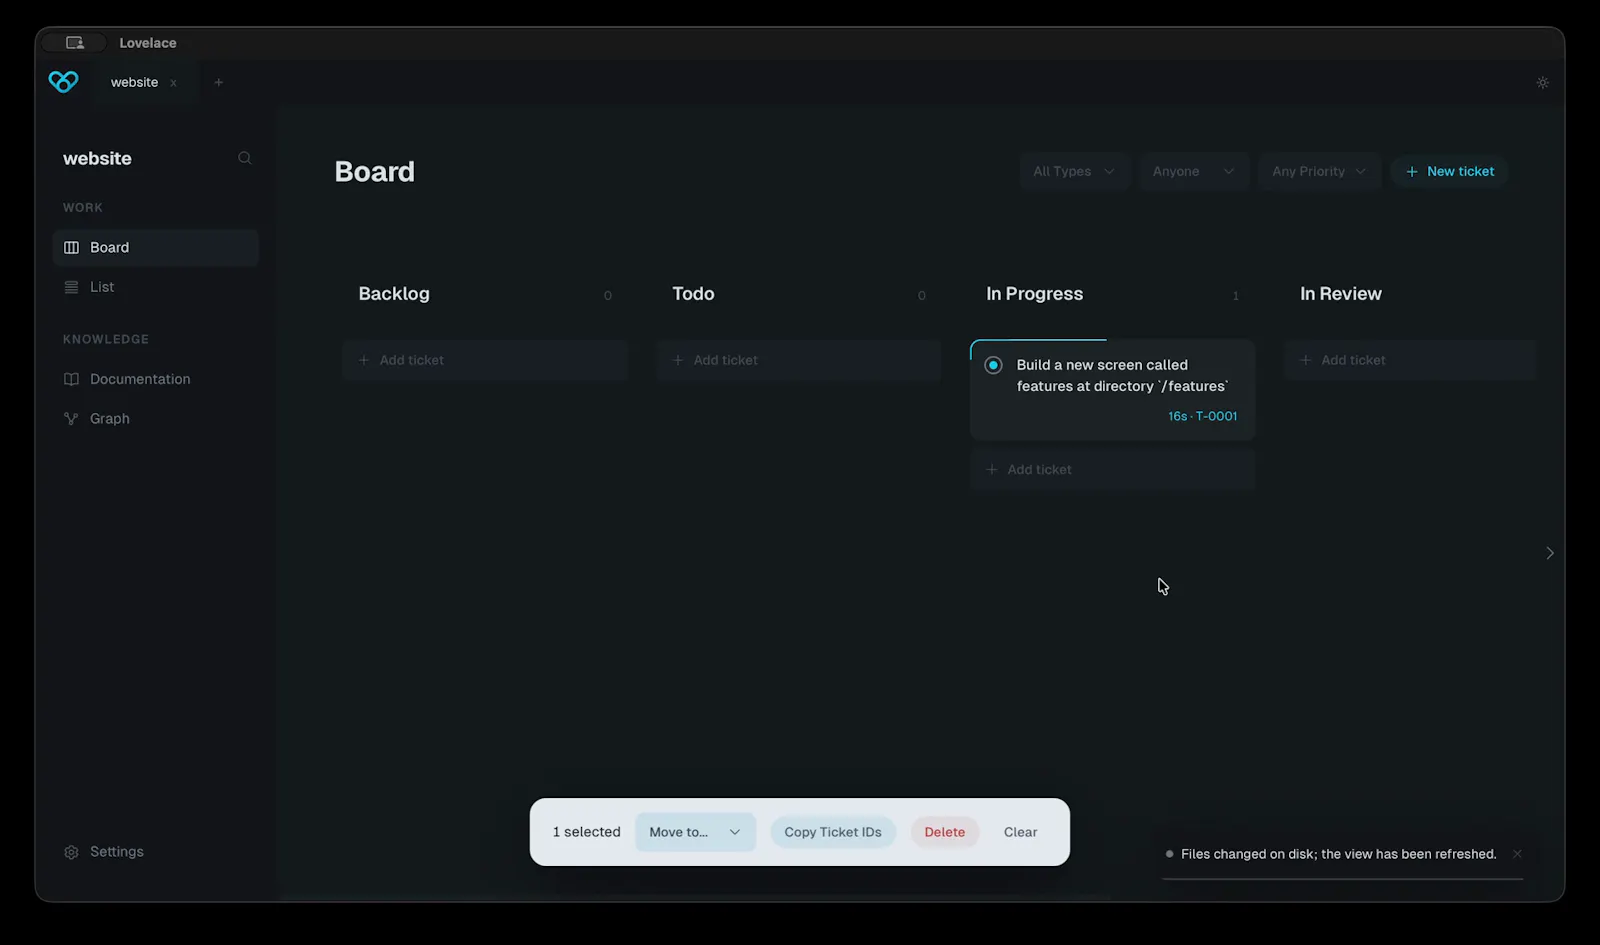Open the Board view in sidebar
The width and height of the screenshot is (1600, 945).
(x=155, y=248)
